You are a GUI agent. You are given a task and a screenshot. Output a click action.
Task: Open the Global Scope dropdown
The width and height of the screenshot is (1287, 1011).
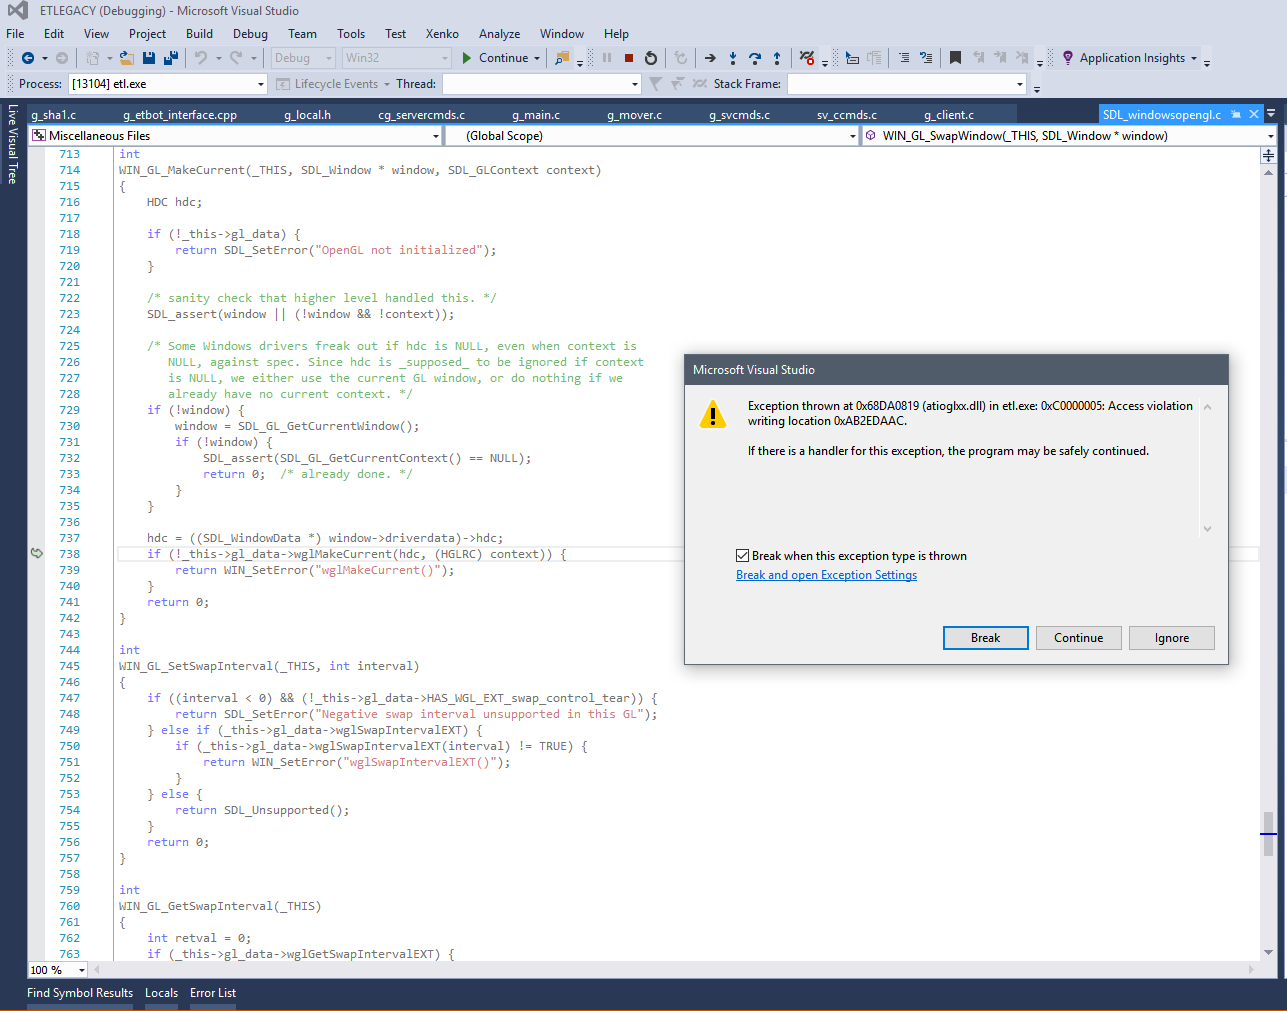click(852, 136)
